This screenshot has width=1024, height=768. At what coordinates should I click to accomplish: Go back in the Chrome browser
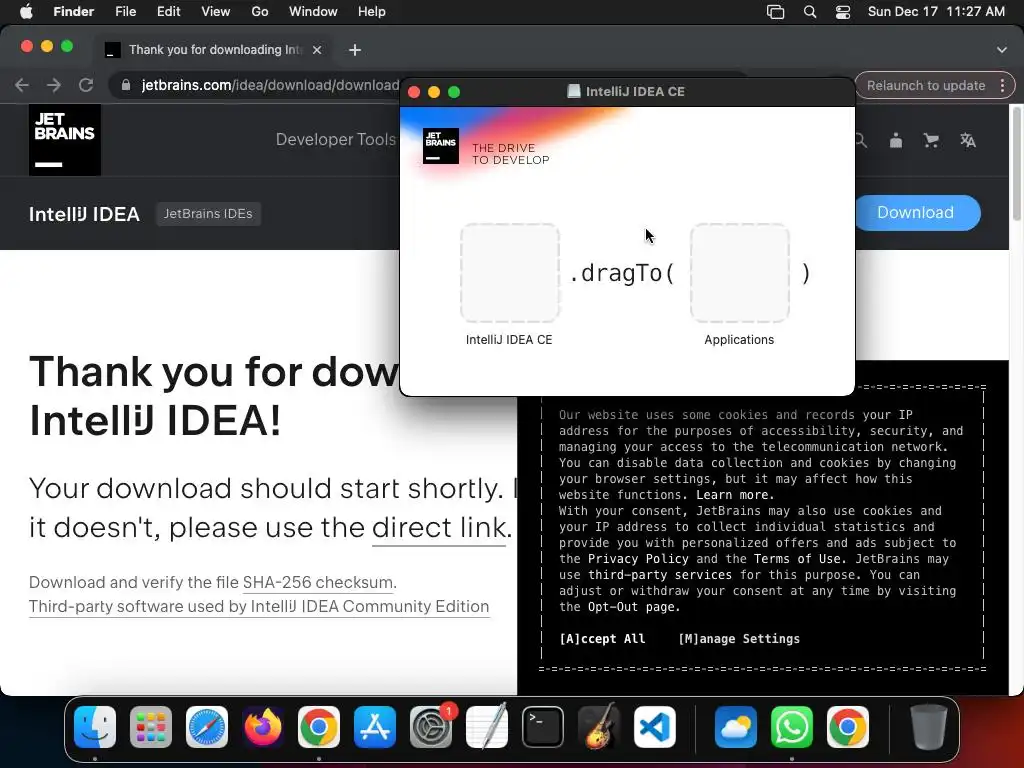(x=22, y=85)
